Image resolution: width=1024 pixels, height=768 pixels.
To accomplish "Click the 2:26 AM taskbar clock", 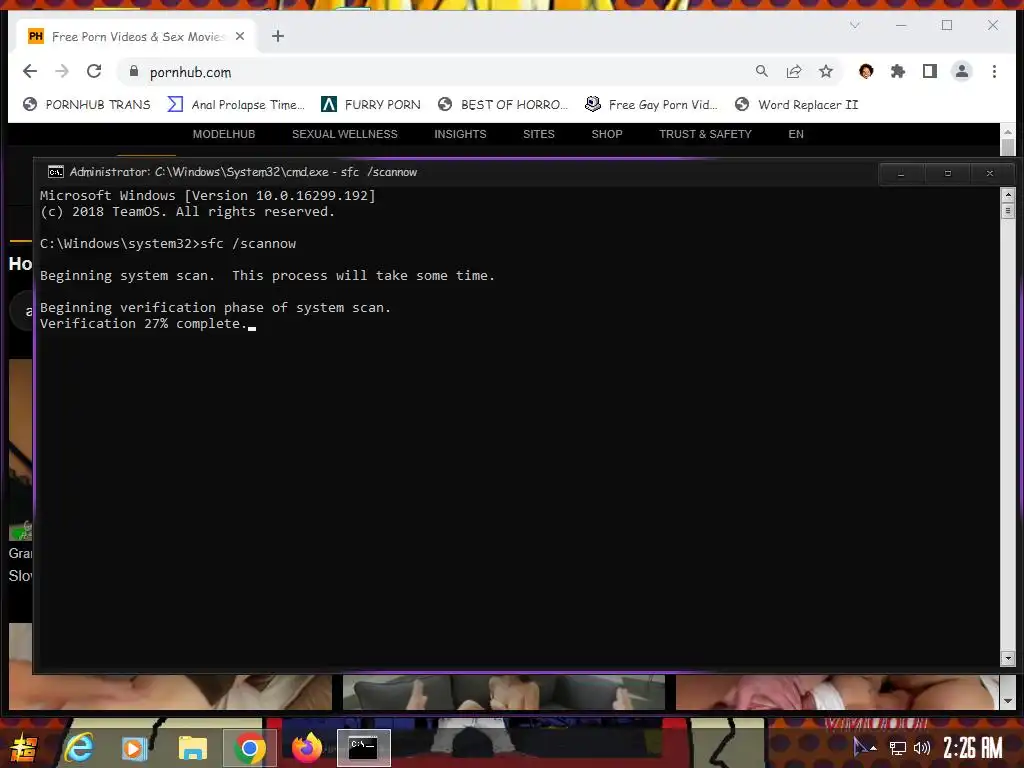I will coord(972,748).
